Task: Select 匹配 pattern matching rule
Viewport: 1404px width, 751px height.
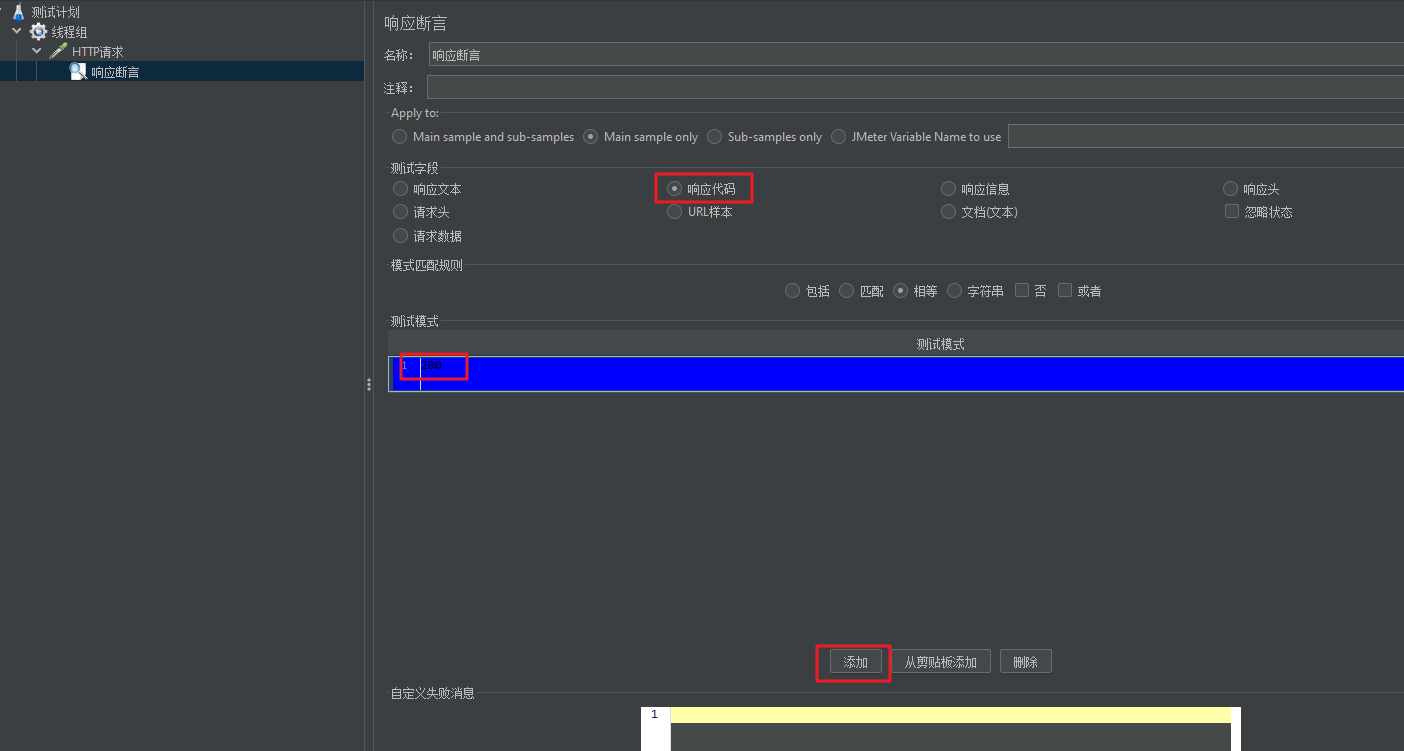Action: pyautogui.click(x=861, y=291)
